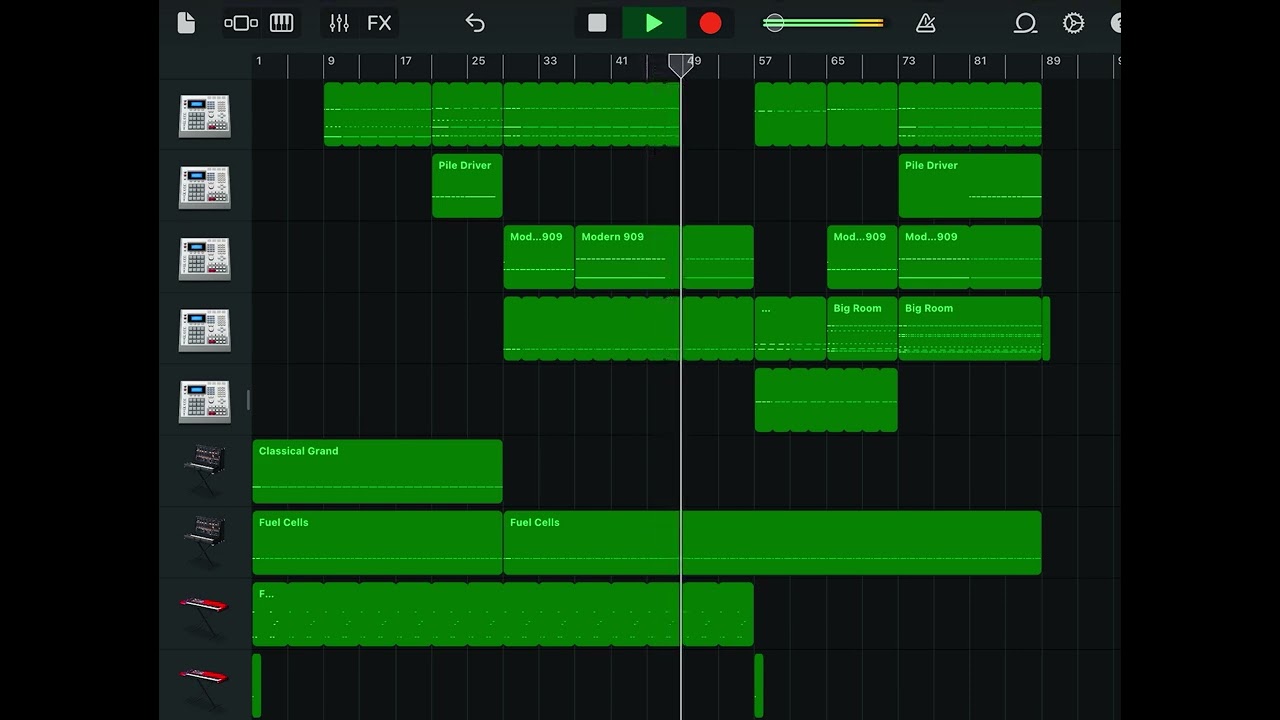Select the first drum machine track icon

coord(204,116)
